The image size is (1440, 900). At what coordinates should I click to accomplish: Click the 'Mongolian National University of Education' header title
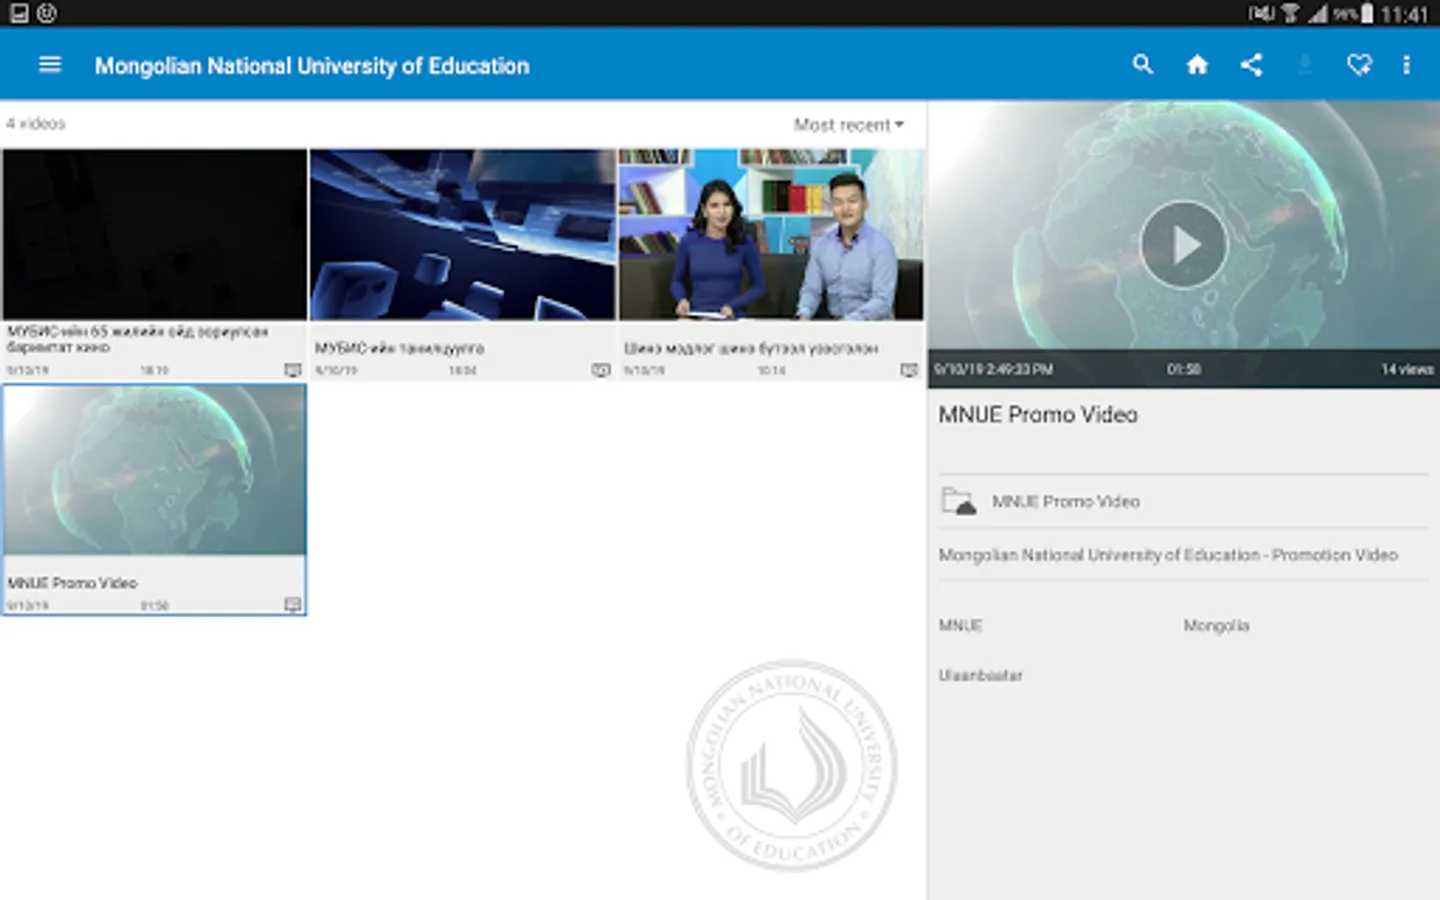pos(312,66)
